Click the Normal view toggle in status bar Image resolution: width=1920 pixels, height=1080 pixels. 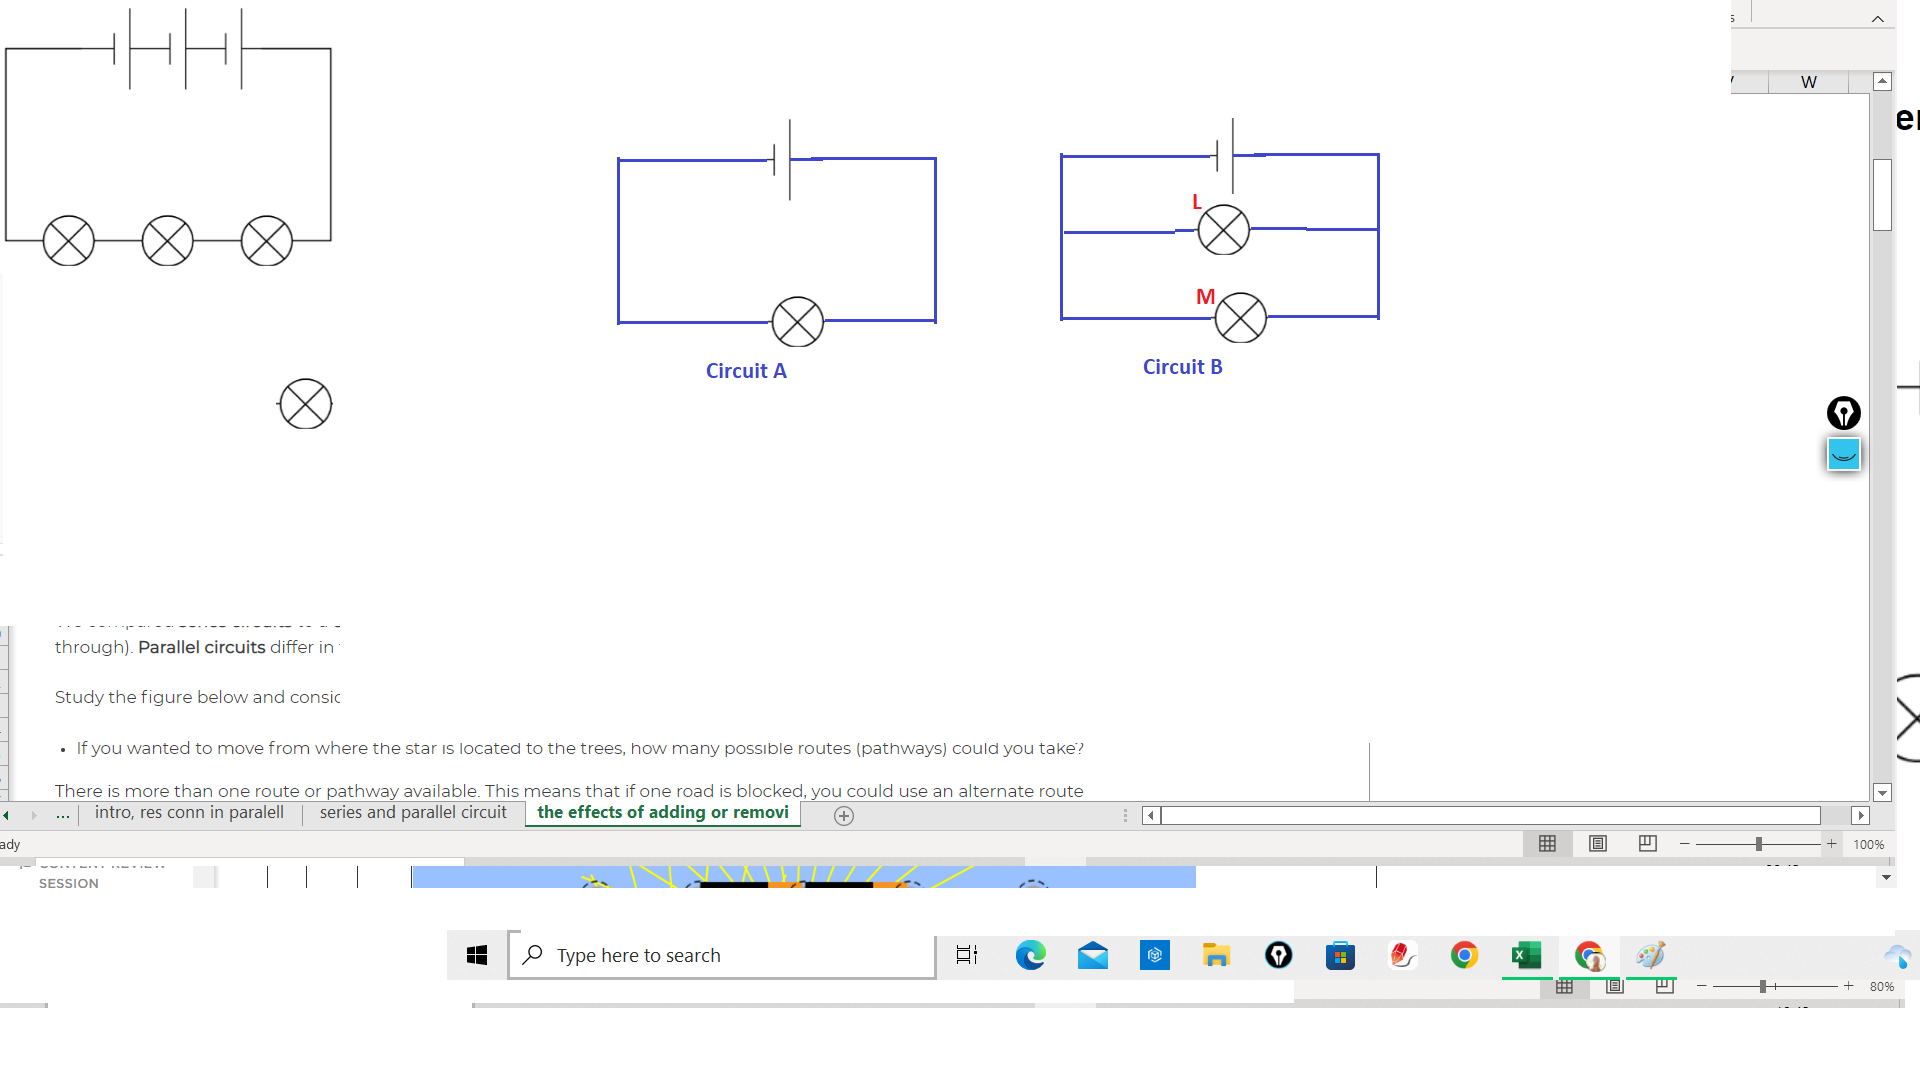pos(1548,843)
